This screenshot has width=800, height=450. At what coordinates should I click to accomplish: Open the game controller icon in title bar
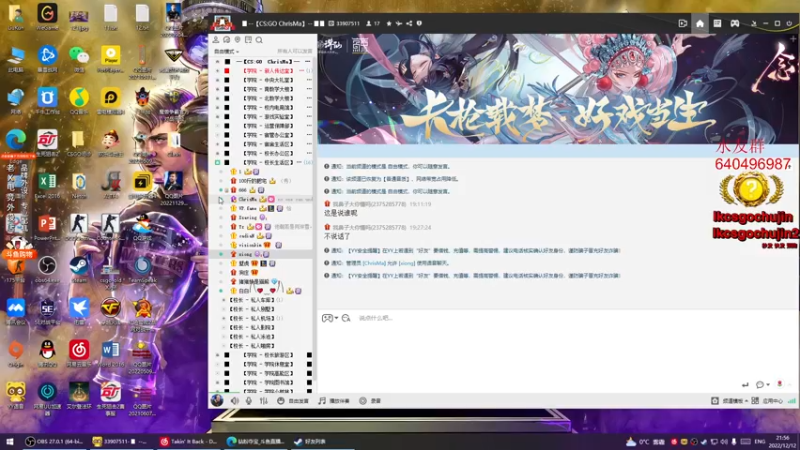pyautogui.click(x=735, y=23)
